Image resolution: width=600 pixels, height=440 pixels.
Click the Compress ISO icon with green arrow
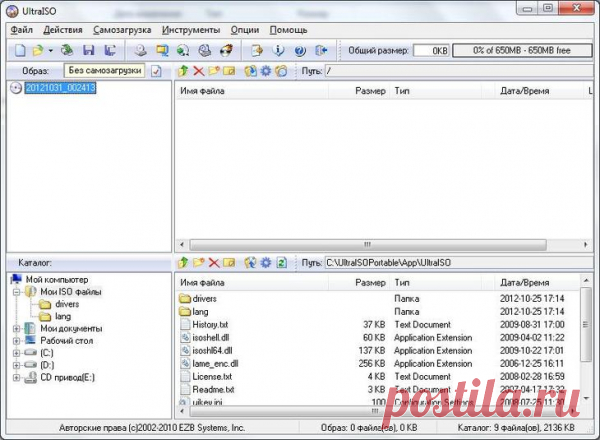(x=183, y=50)
